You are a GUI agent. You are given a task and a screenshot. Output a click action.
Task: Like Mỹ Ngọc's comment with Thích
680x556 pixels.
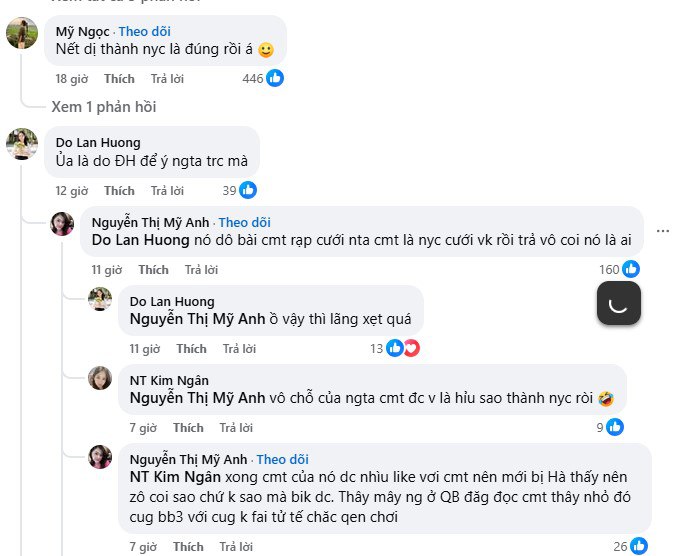[119, 78]
